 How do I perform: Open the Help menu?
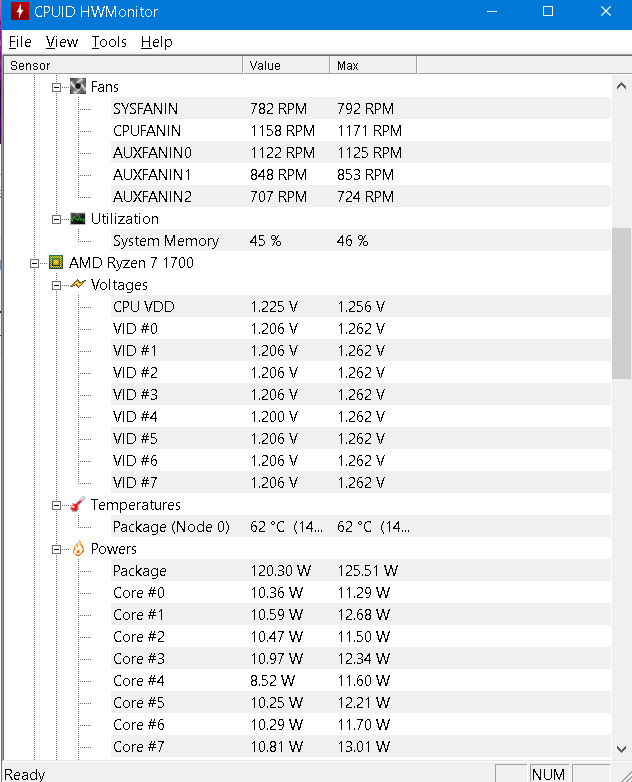[x=157, y=42]
